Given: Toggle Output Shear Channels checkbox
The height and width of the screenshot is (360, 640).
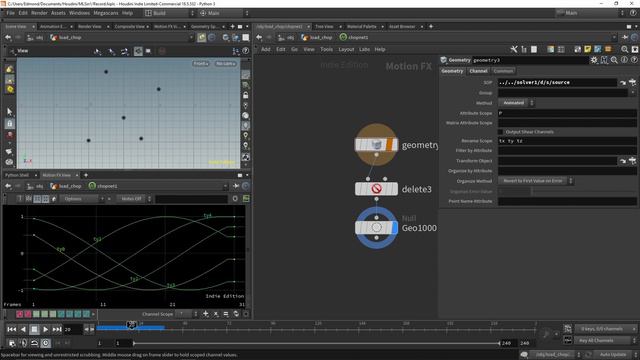Looking at the screenshot, I should coord(500,132).
